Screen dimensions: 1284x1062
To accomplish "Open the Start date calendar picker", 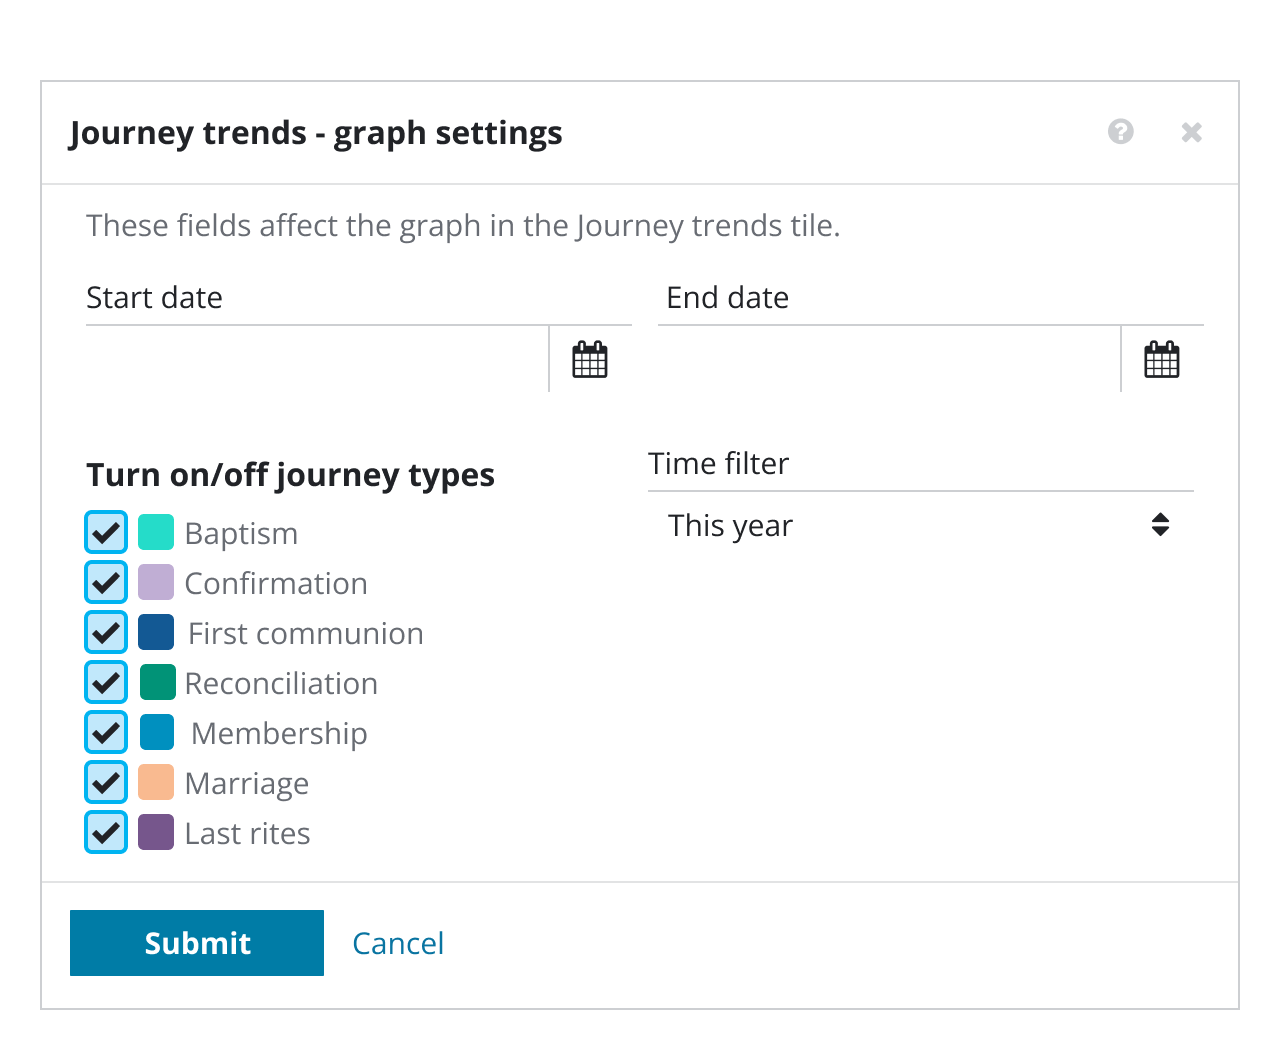I will pos(590,360).
